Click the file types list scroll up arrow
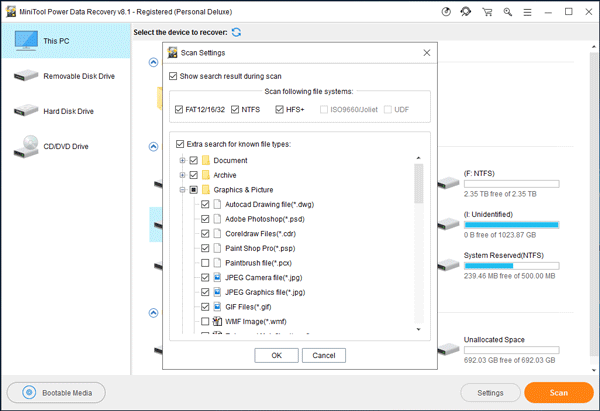600x411 pixels. pyautogui.click(x=419, y=158)
